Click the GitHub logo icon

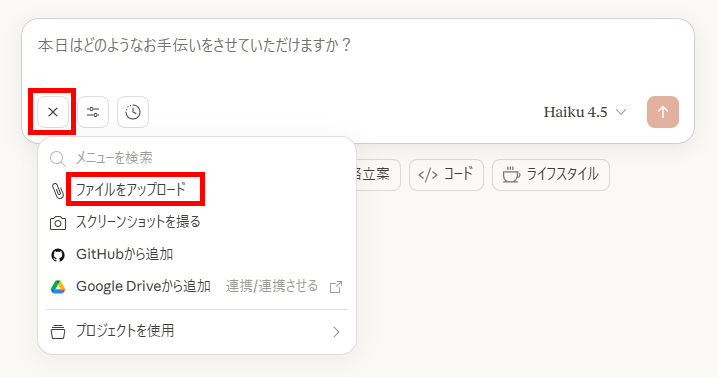(x=58, y=255)
